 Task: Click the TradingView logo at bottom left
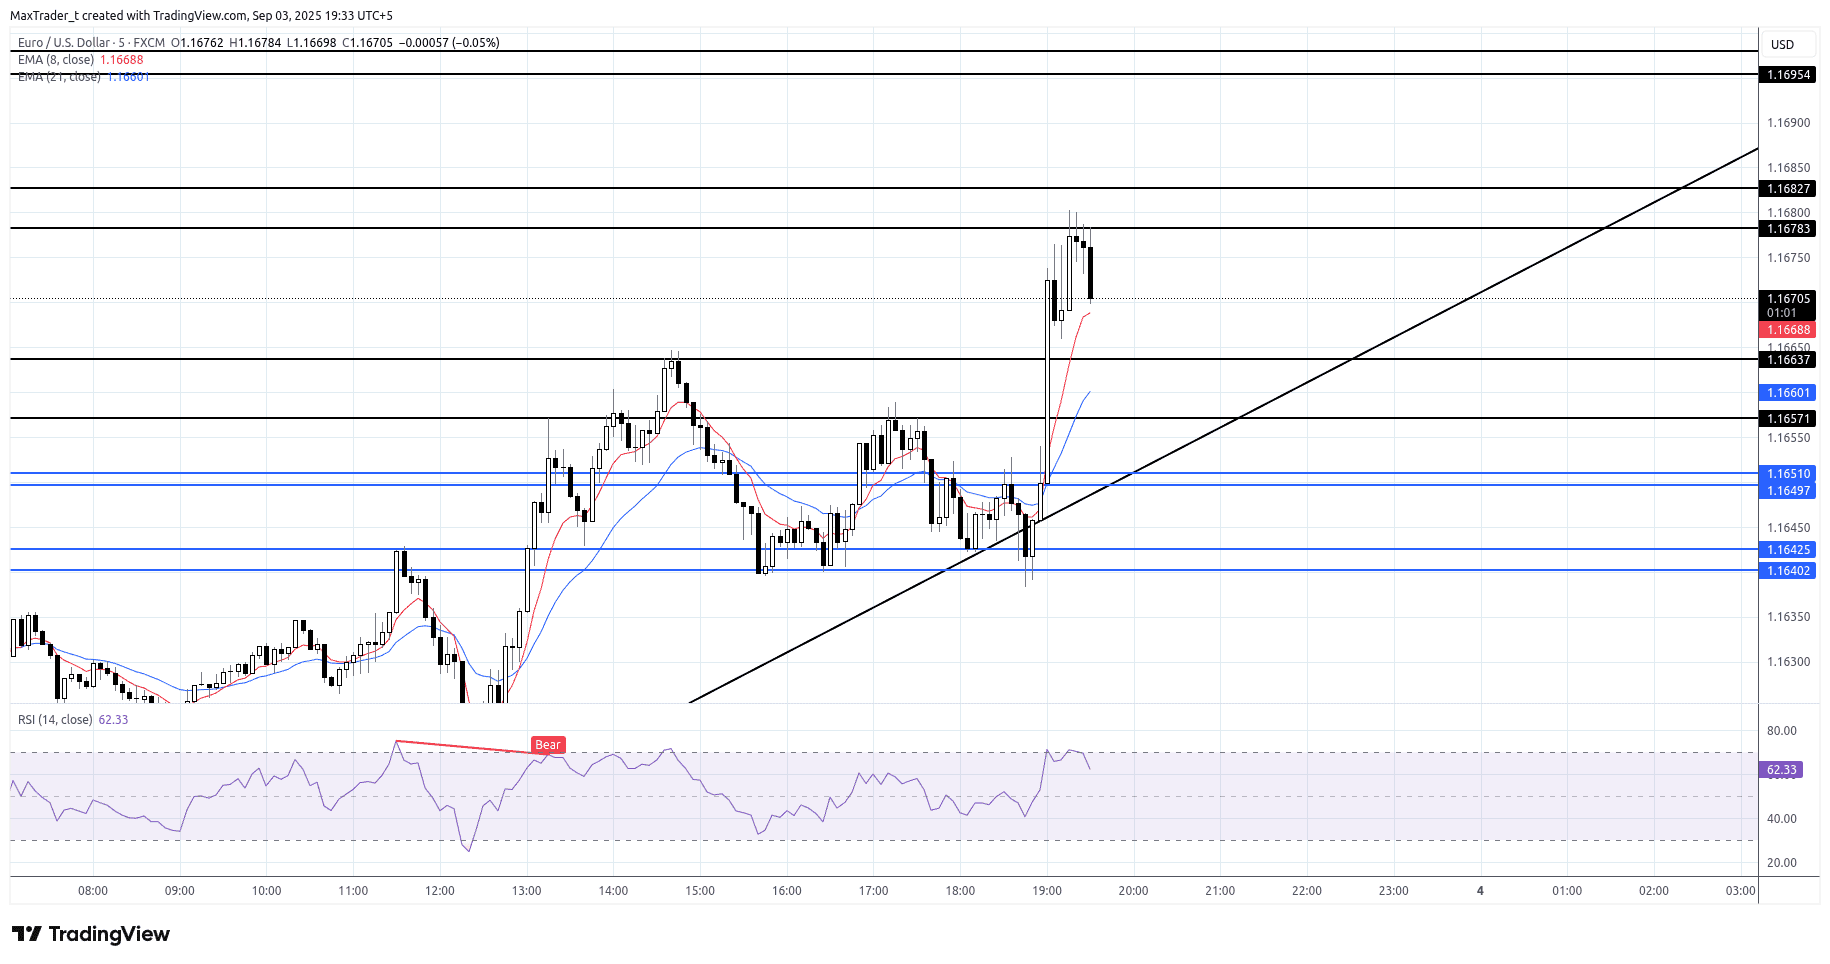pos(91,934)
